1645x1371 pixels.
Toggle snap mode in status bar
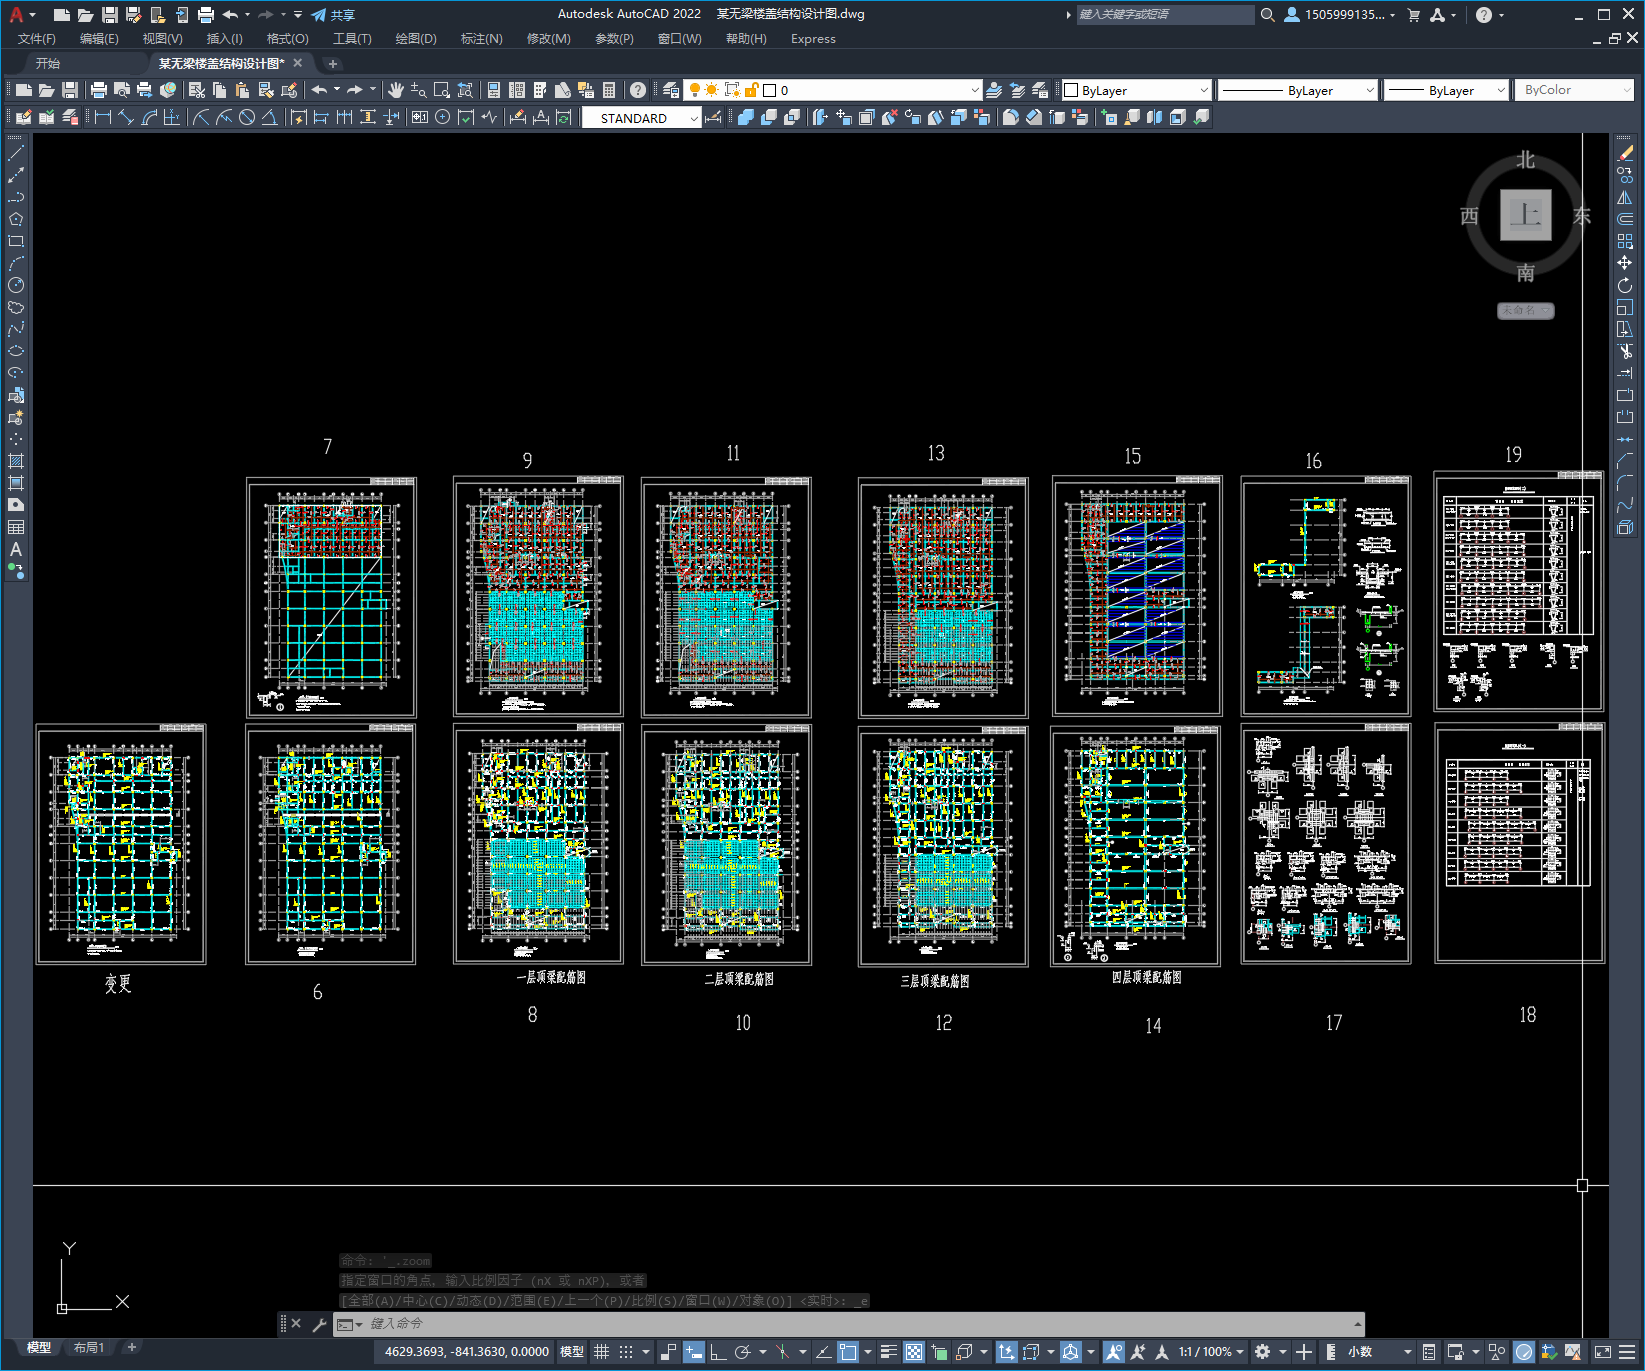point(626,1352)
